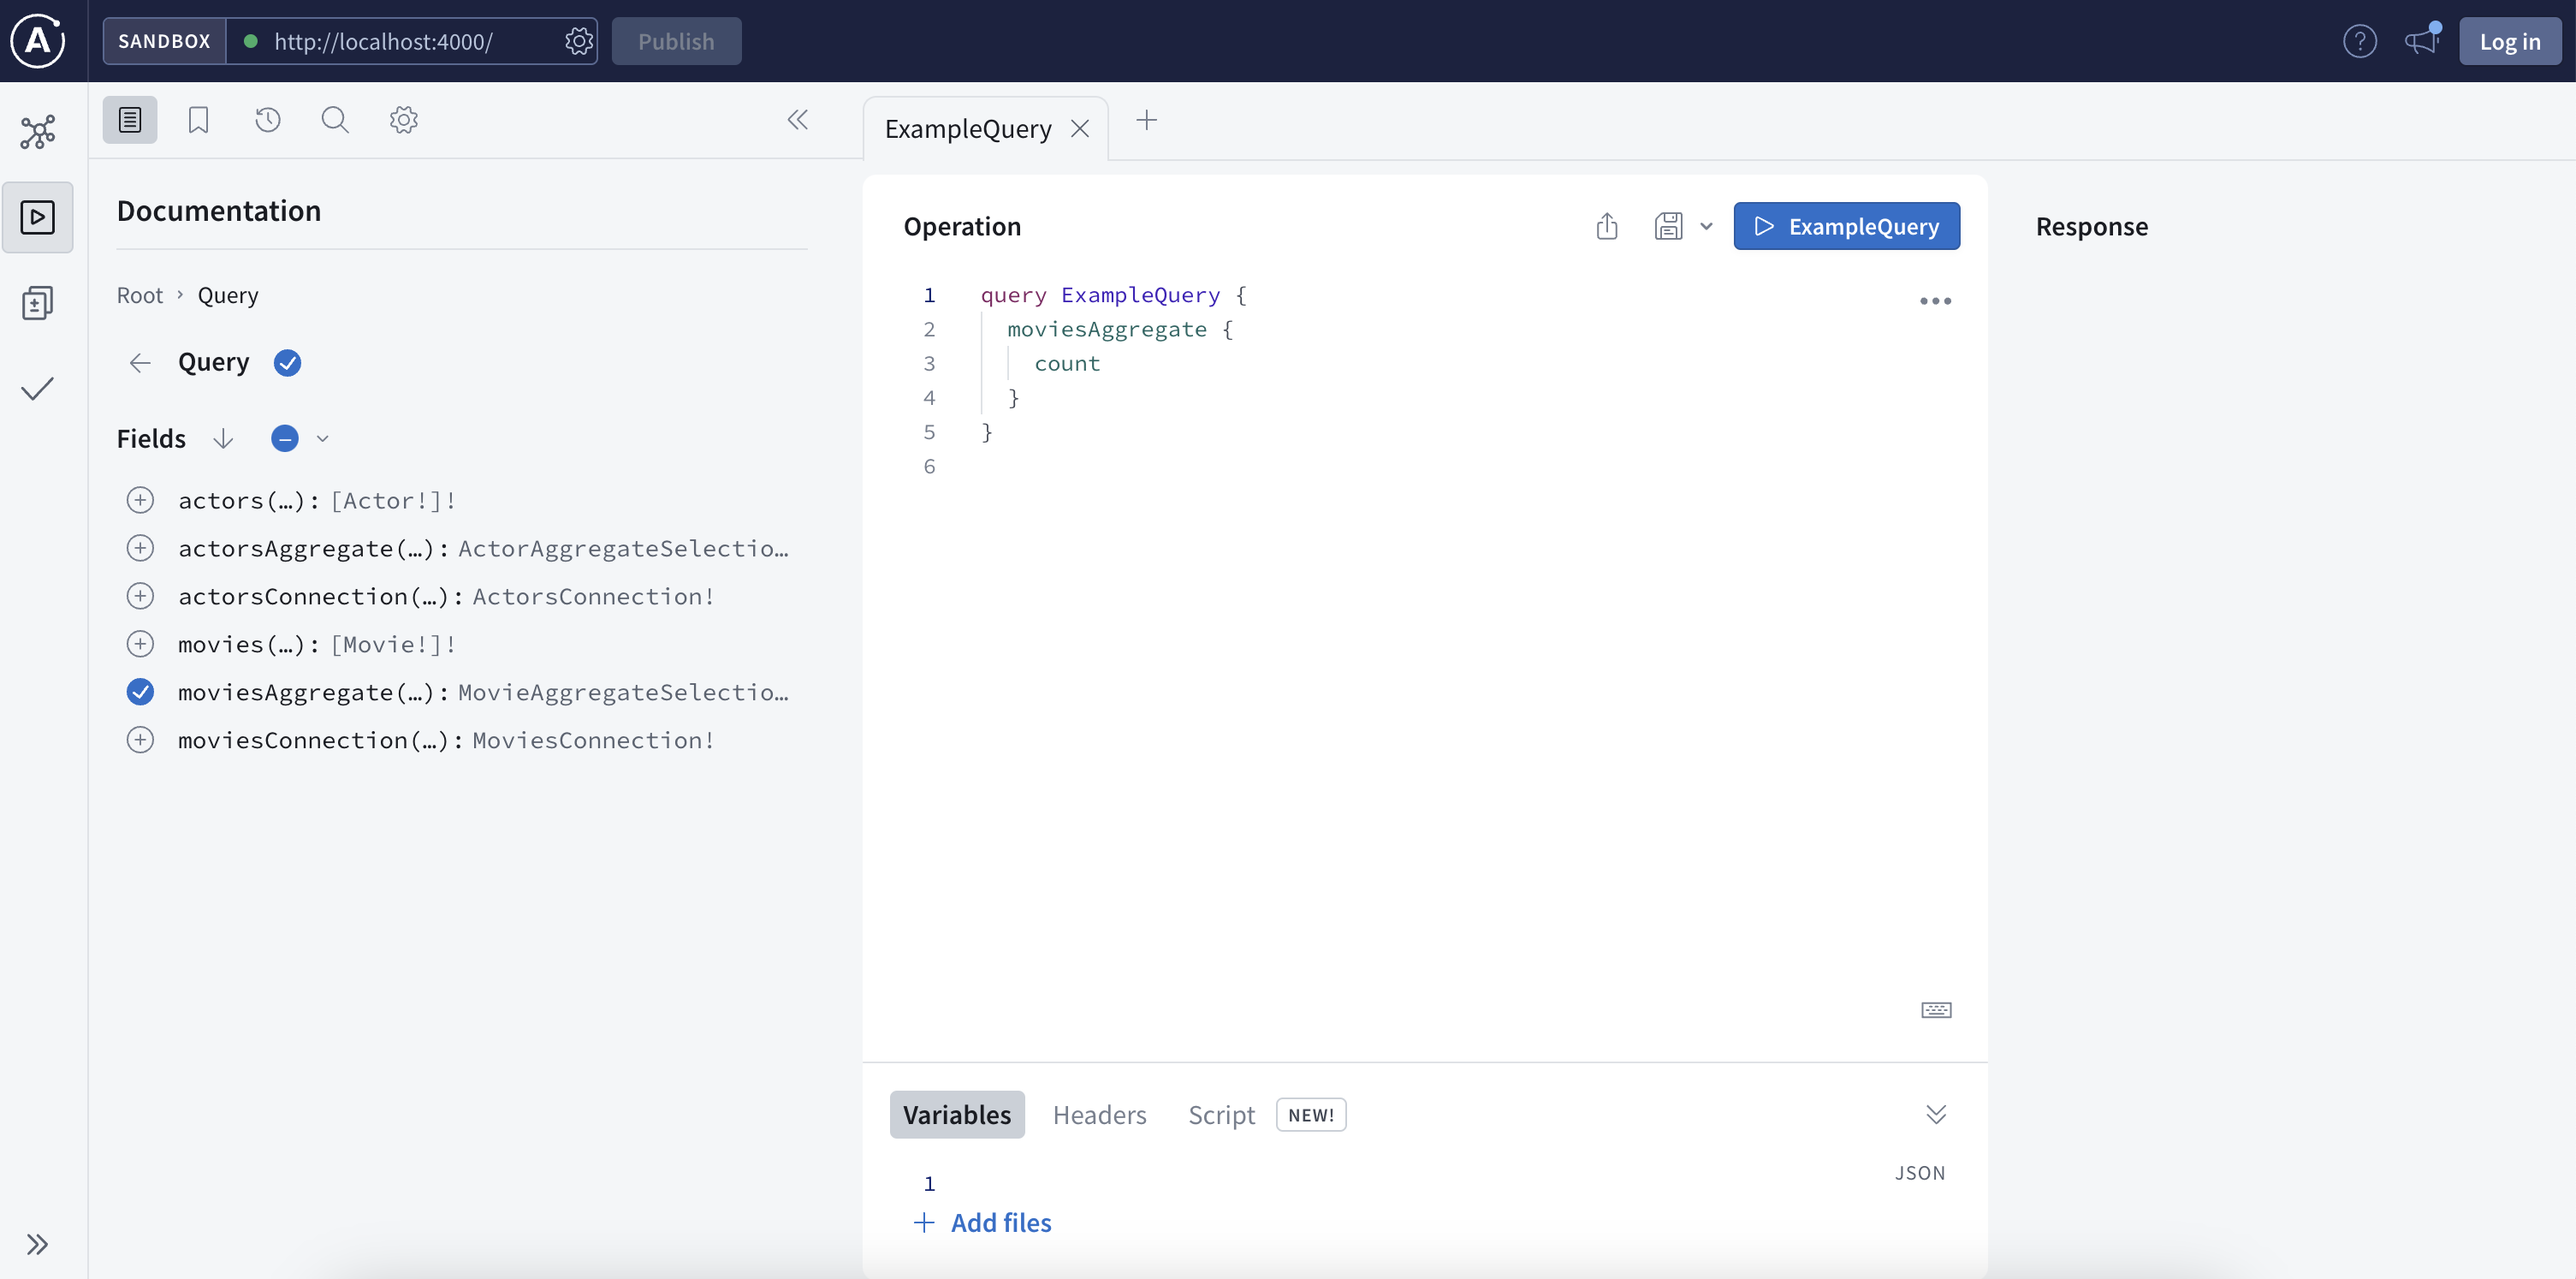Click the Publish button
The image size is (2576, 1279).
676,41
